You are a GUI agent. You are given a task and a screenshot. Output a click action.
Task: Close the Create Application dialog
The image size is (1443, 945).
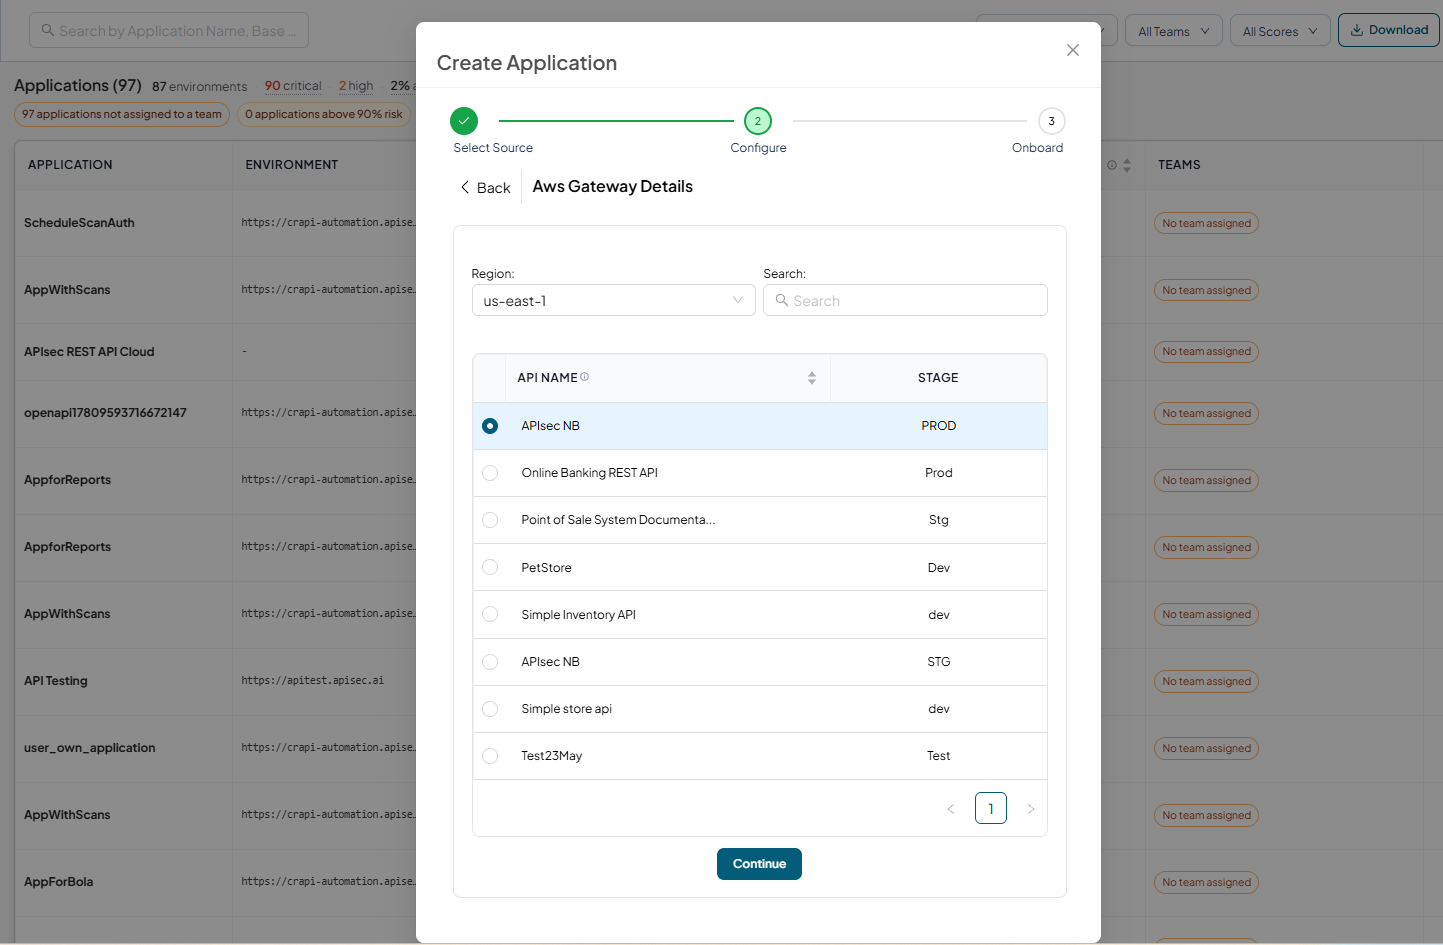(x=1072, y=50)
